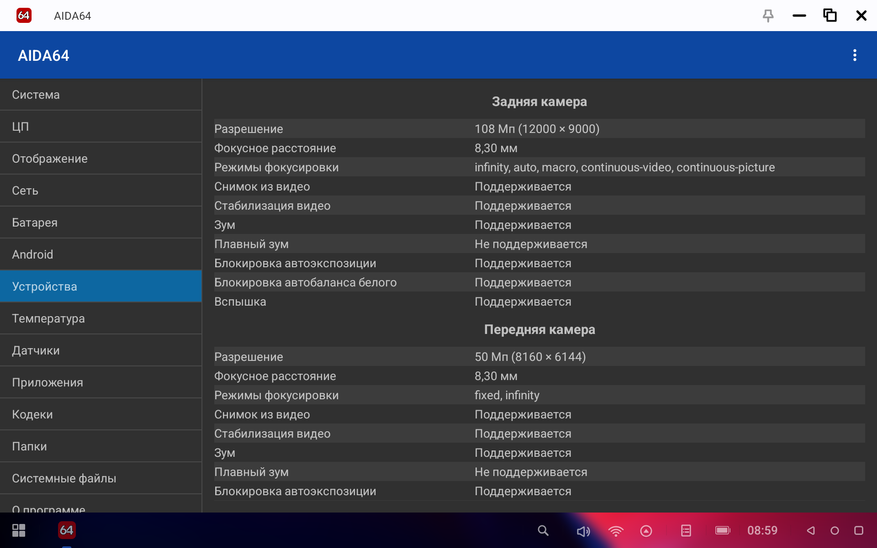Click the circled arrow tray icon
This screenshot has height=548, width=877.
[x=646, y=531]
